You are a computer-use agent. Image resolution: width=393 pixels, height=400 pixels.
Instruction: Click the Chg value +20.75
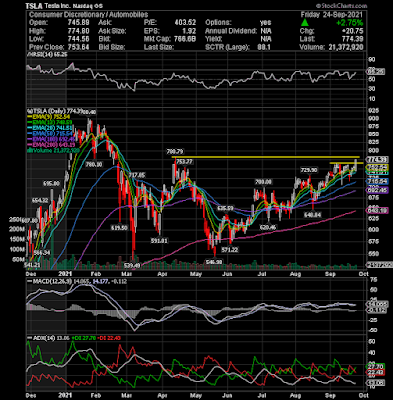click(x=352, y=31)
